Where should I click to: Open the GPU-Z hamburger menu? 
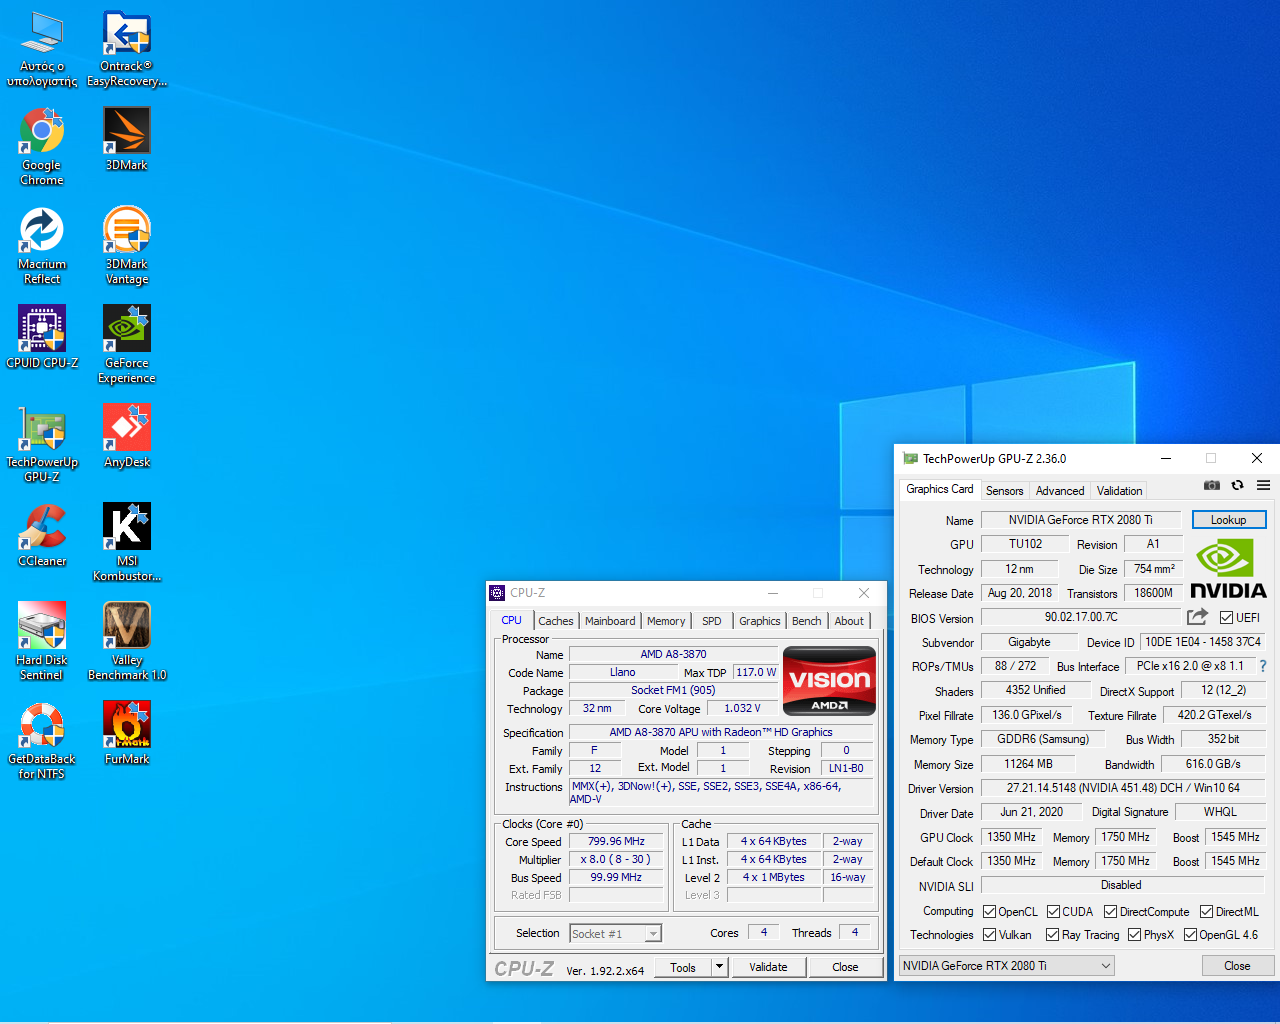tap(1263, 485)
